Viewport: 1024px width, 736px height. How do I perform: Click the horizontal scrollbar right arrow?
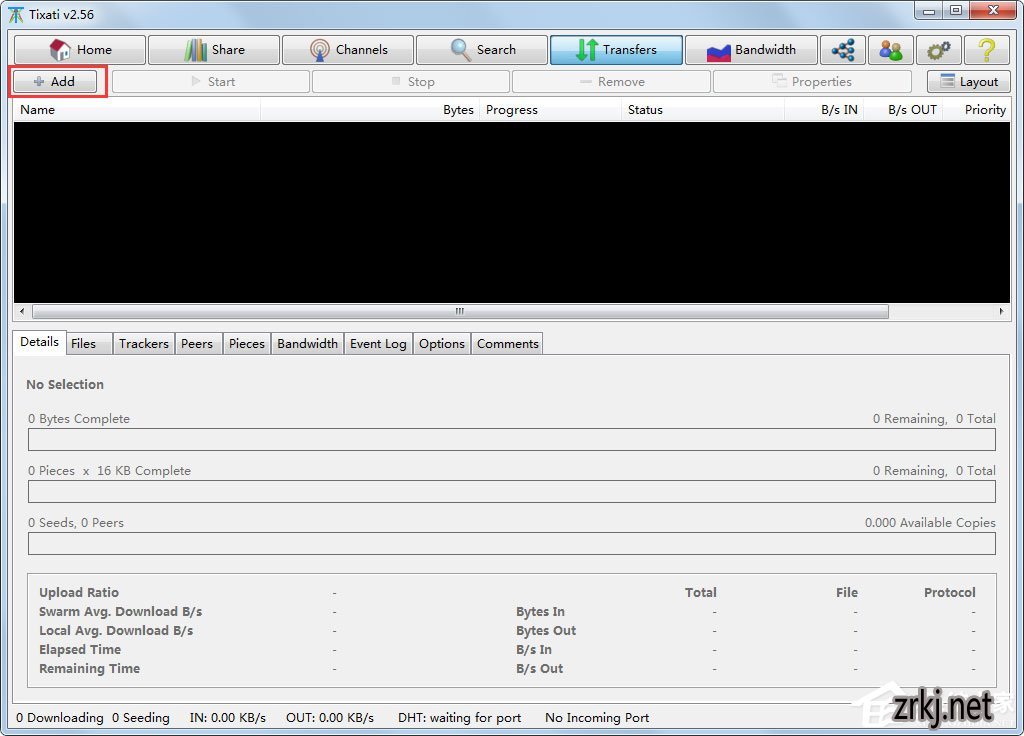click(1001, 312)
